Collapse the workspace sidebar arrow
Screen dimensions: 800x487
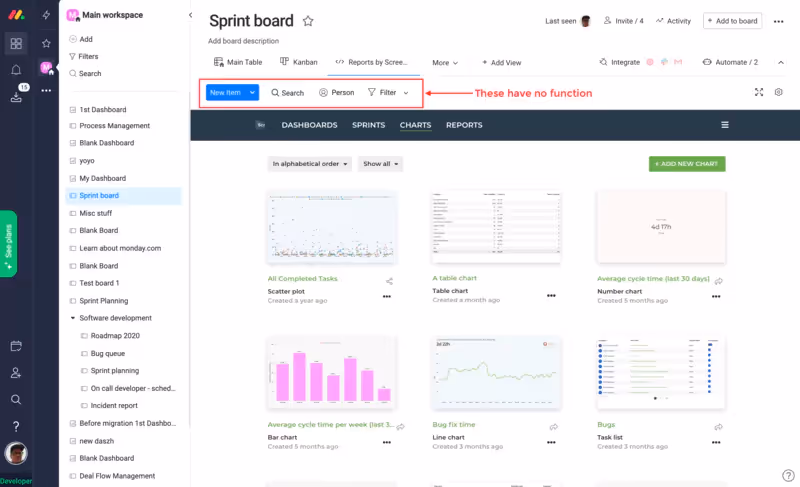pyautogui.click(x=190, y=15)
